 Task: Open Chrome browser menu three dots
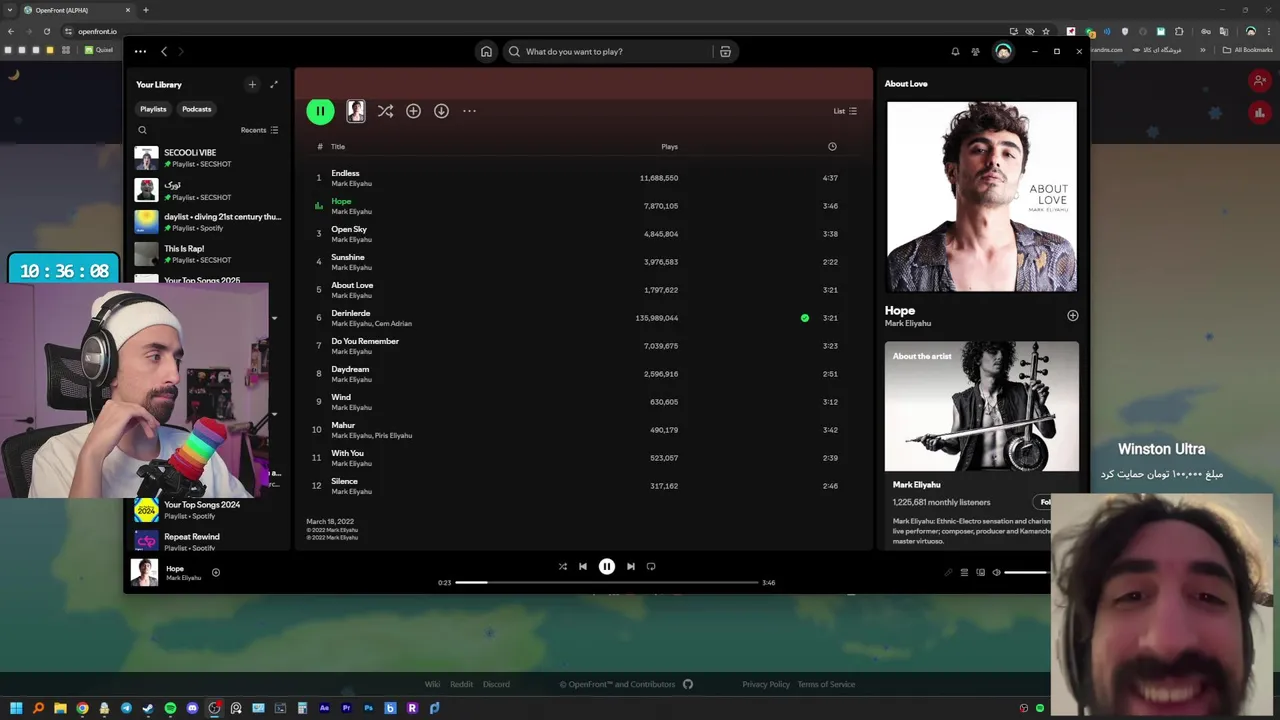tap(1268, 31)
